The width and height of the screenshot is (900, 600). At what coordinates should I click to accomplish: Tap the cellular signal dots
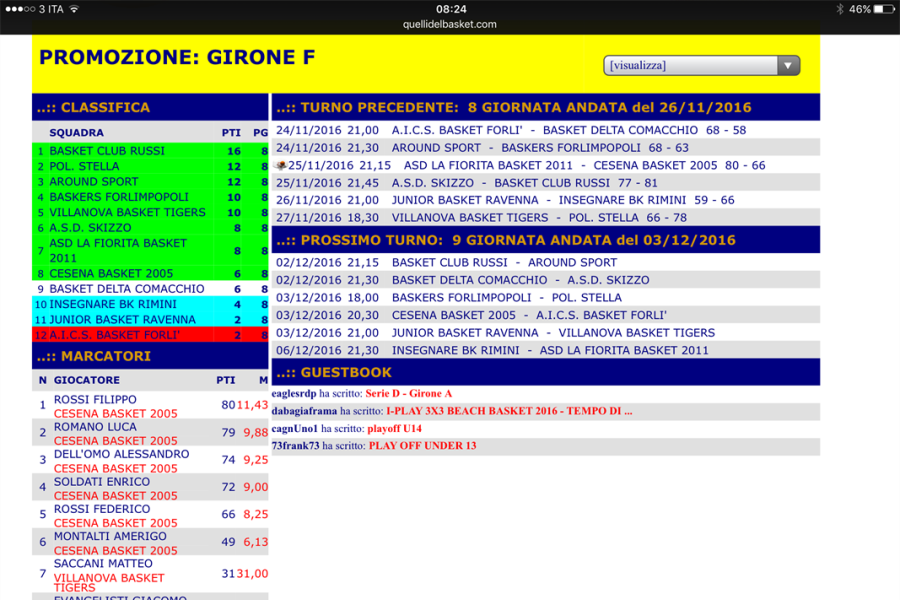tap(20, 9)
